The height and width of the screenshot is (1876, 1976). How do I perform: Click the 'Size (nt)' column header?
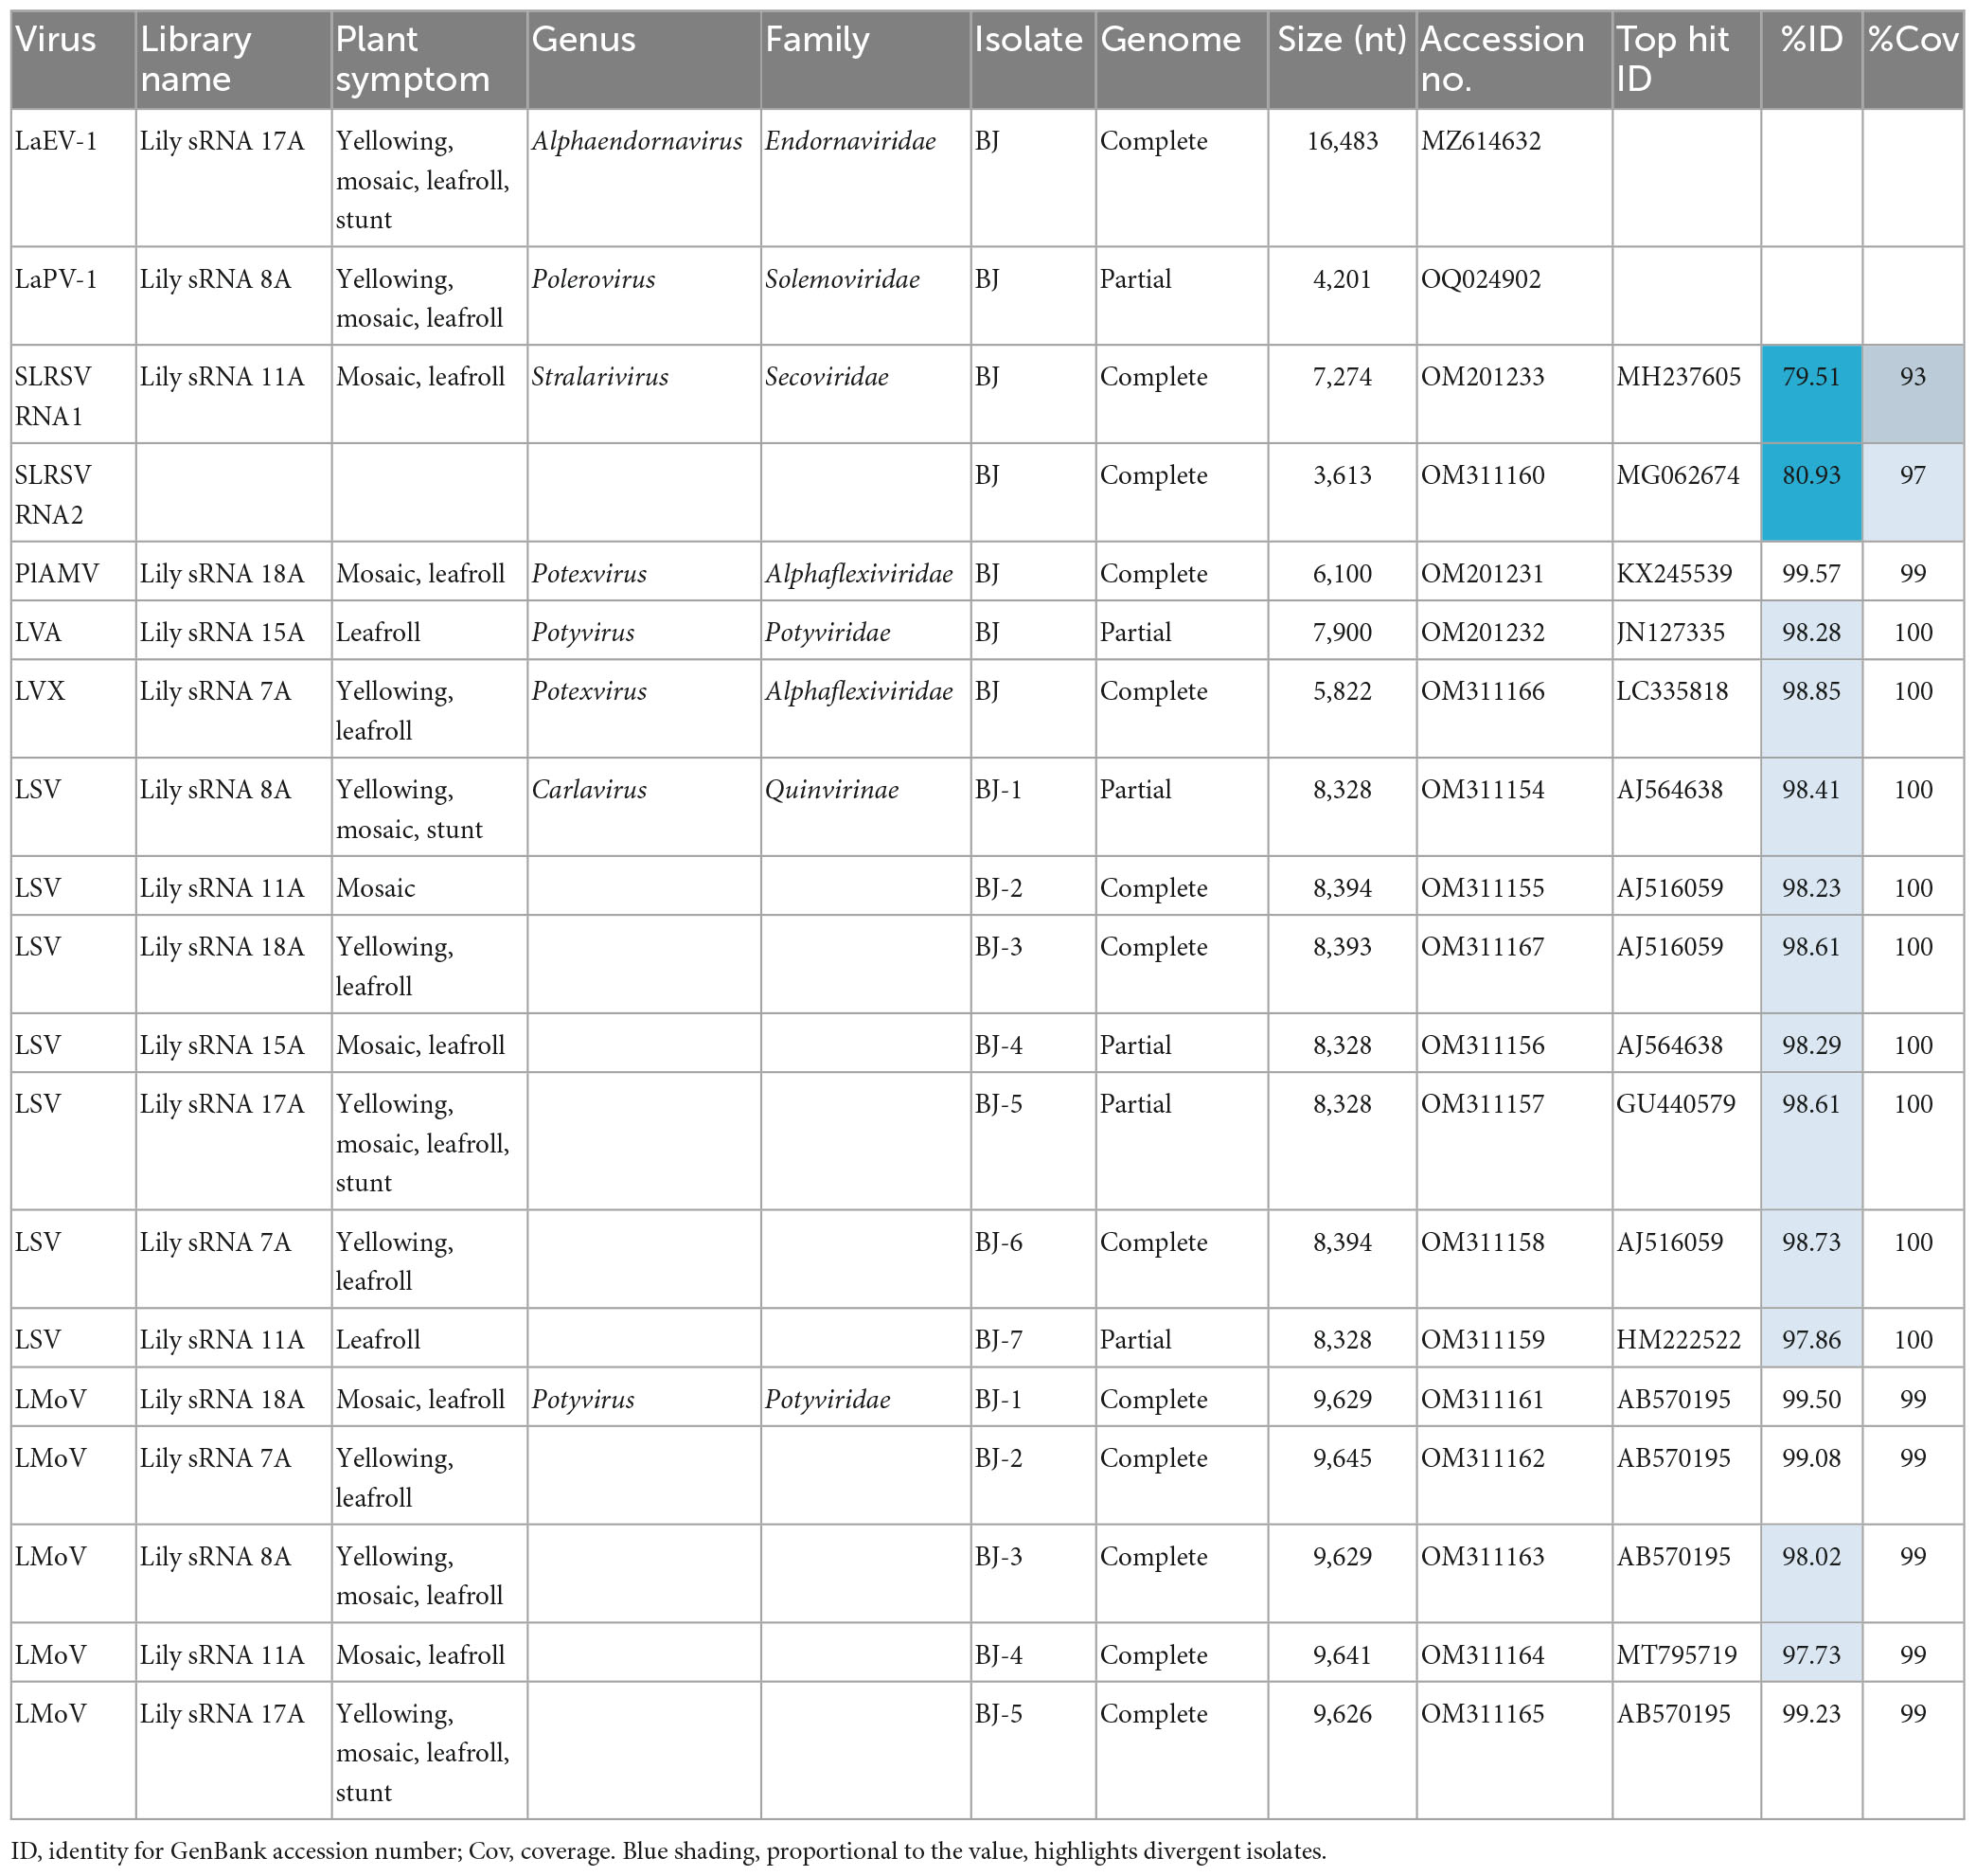[x=1342, y=59]
